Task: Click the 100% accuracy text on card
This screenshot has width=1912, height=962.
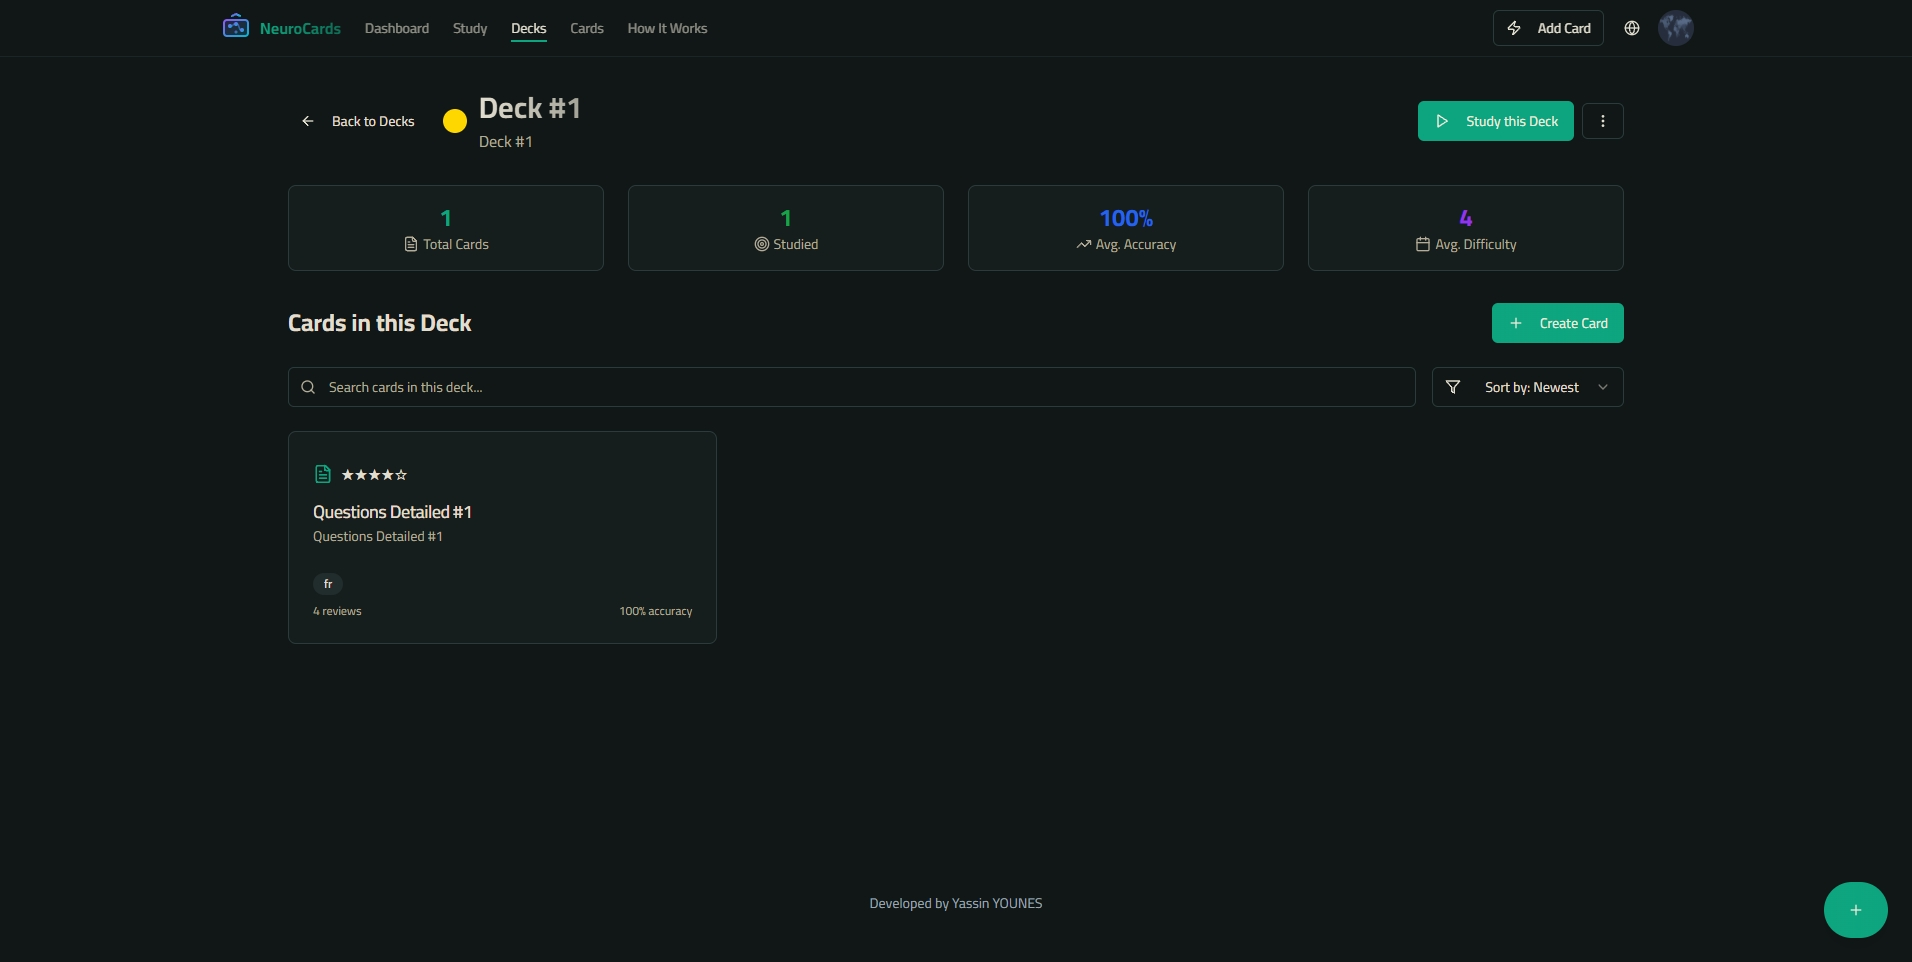Action: 656,611
